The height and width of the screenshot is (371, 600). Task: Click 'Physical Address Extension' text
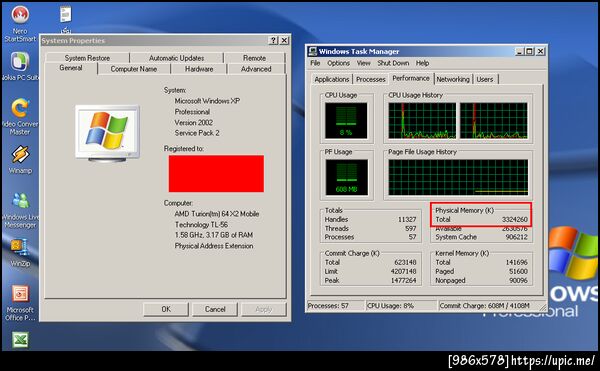point(214,246)
